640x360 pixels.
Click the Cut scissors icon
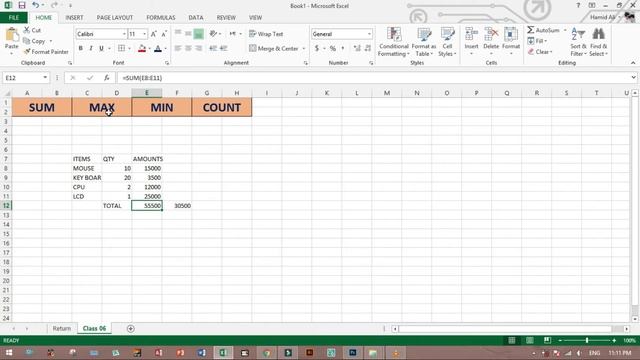click(x=27, y=30)
